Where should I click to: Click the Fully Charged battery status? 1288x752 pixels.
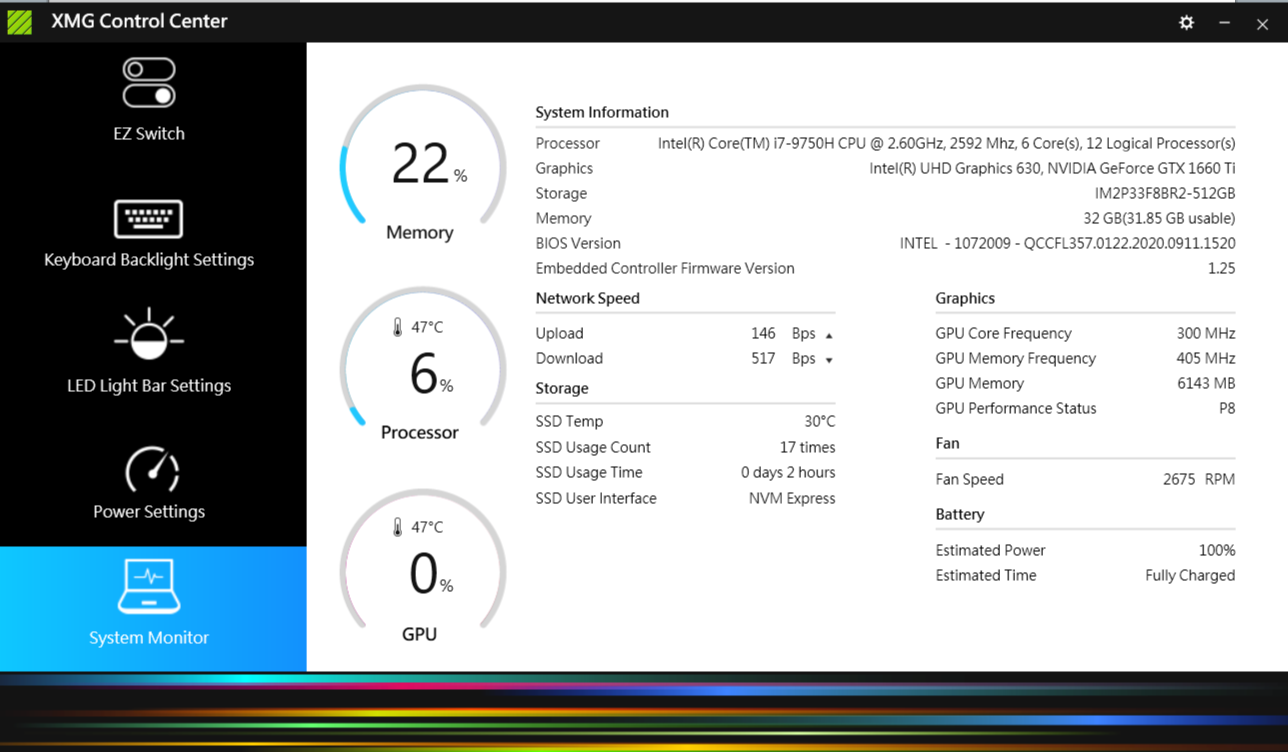point(1190,575)
